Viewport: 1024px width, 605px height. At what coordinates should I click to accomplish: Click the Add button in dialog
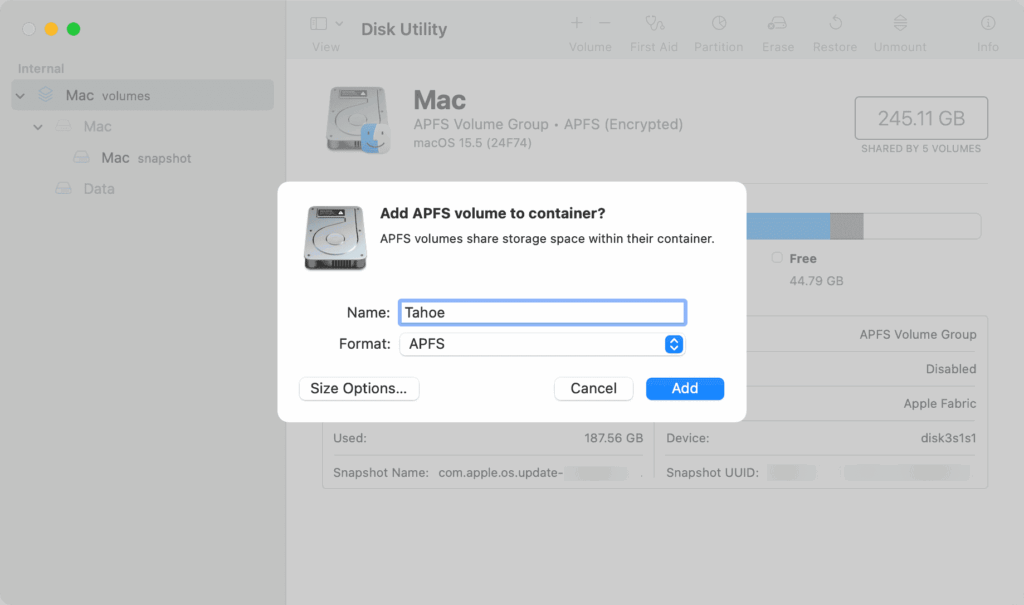684,389
